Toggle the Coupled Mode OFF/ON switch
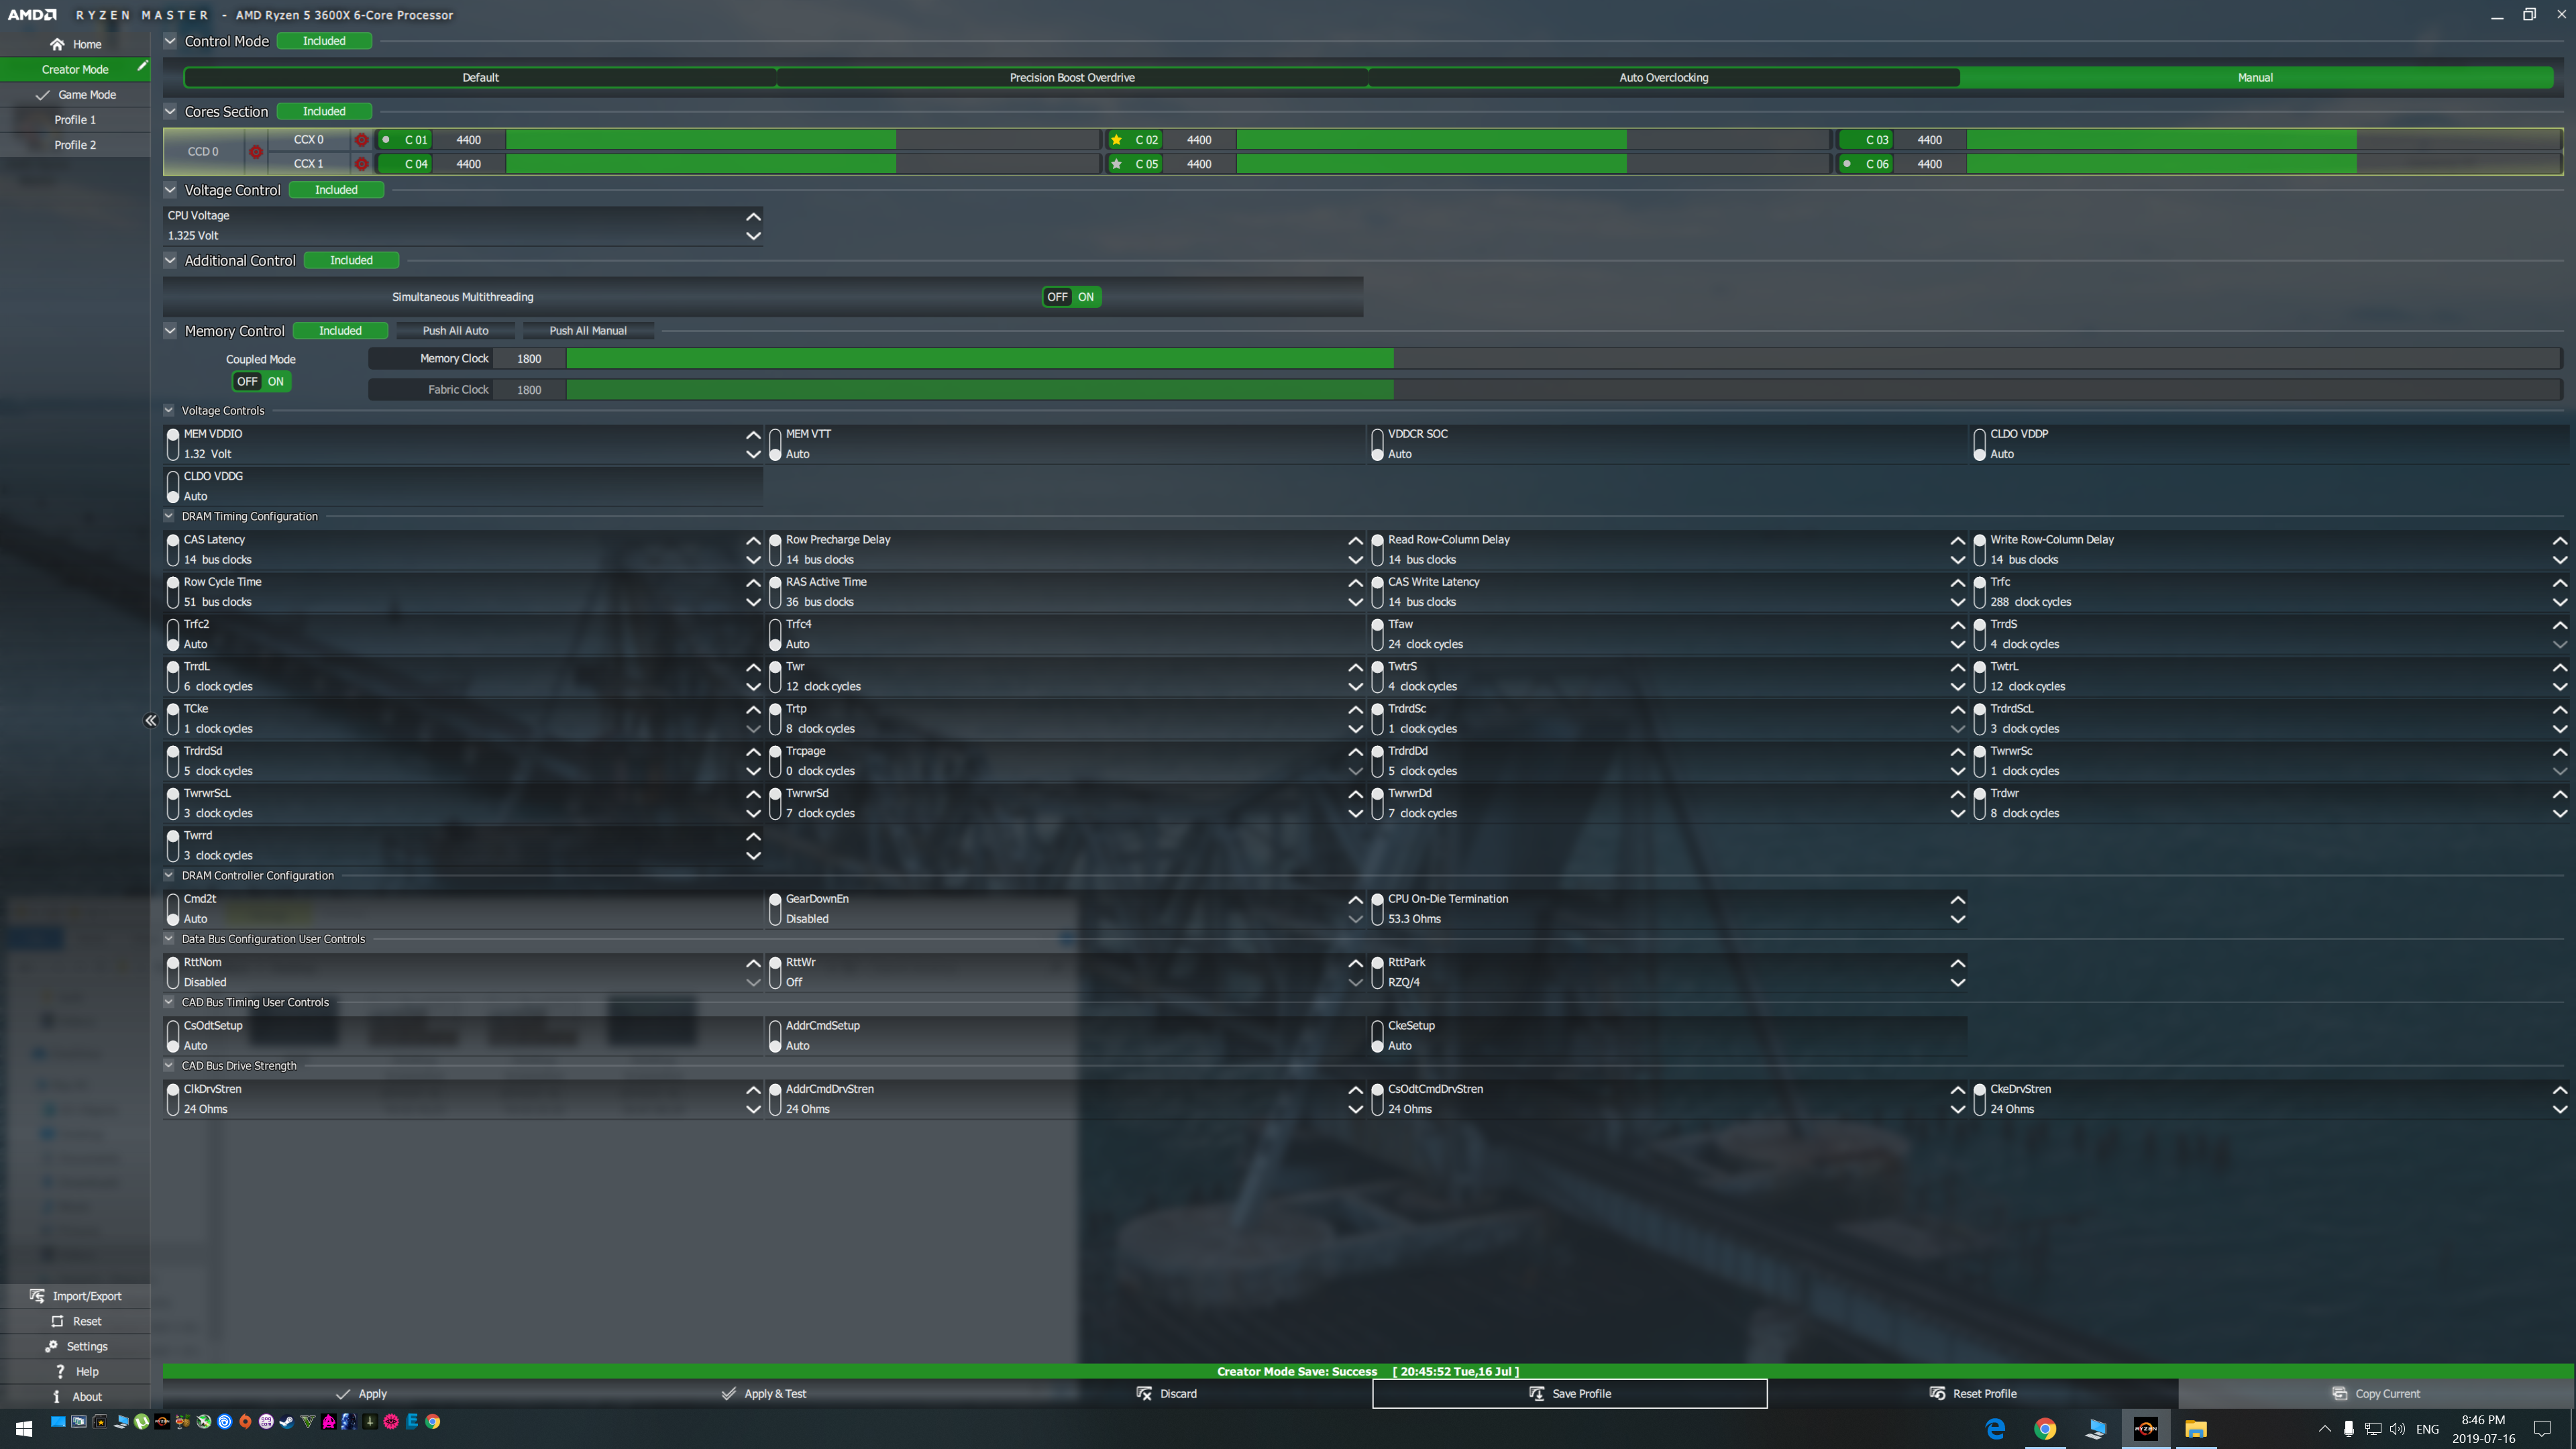The image size is (2576, 1449). (x=261, y=381)
